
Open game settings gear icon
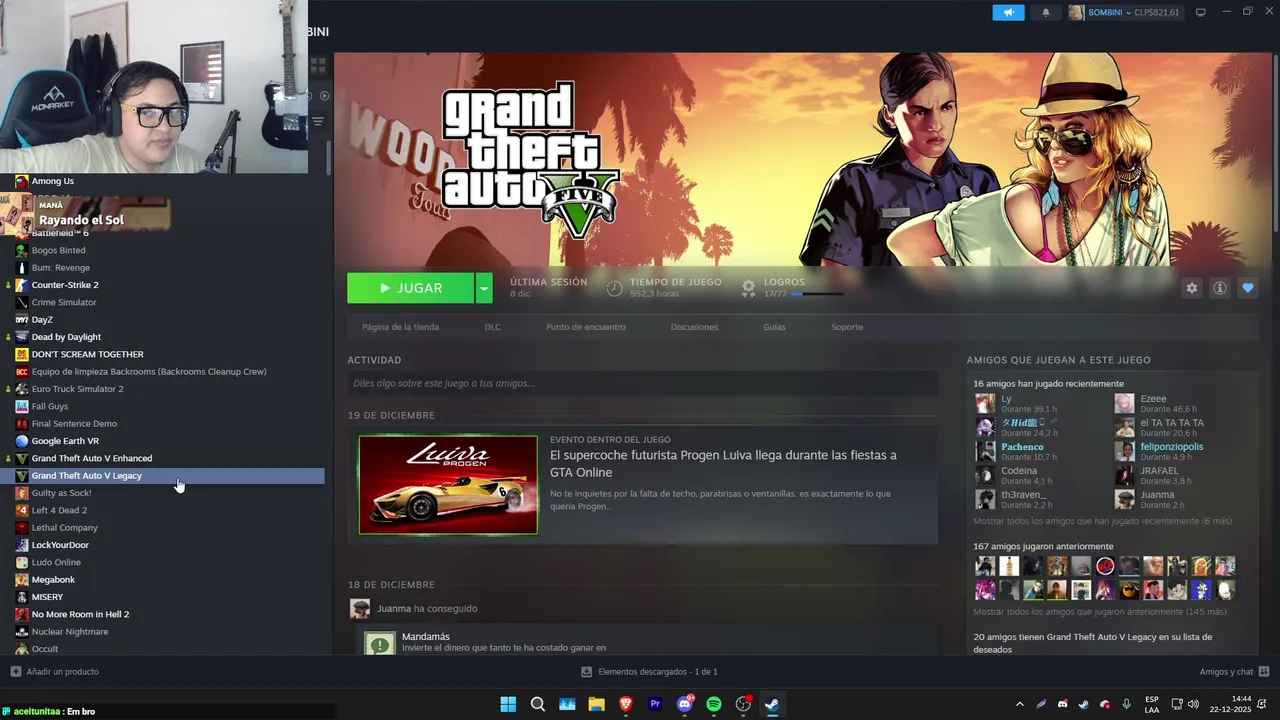tap(1191, 288)
